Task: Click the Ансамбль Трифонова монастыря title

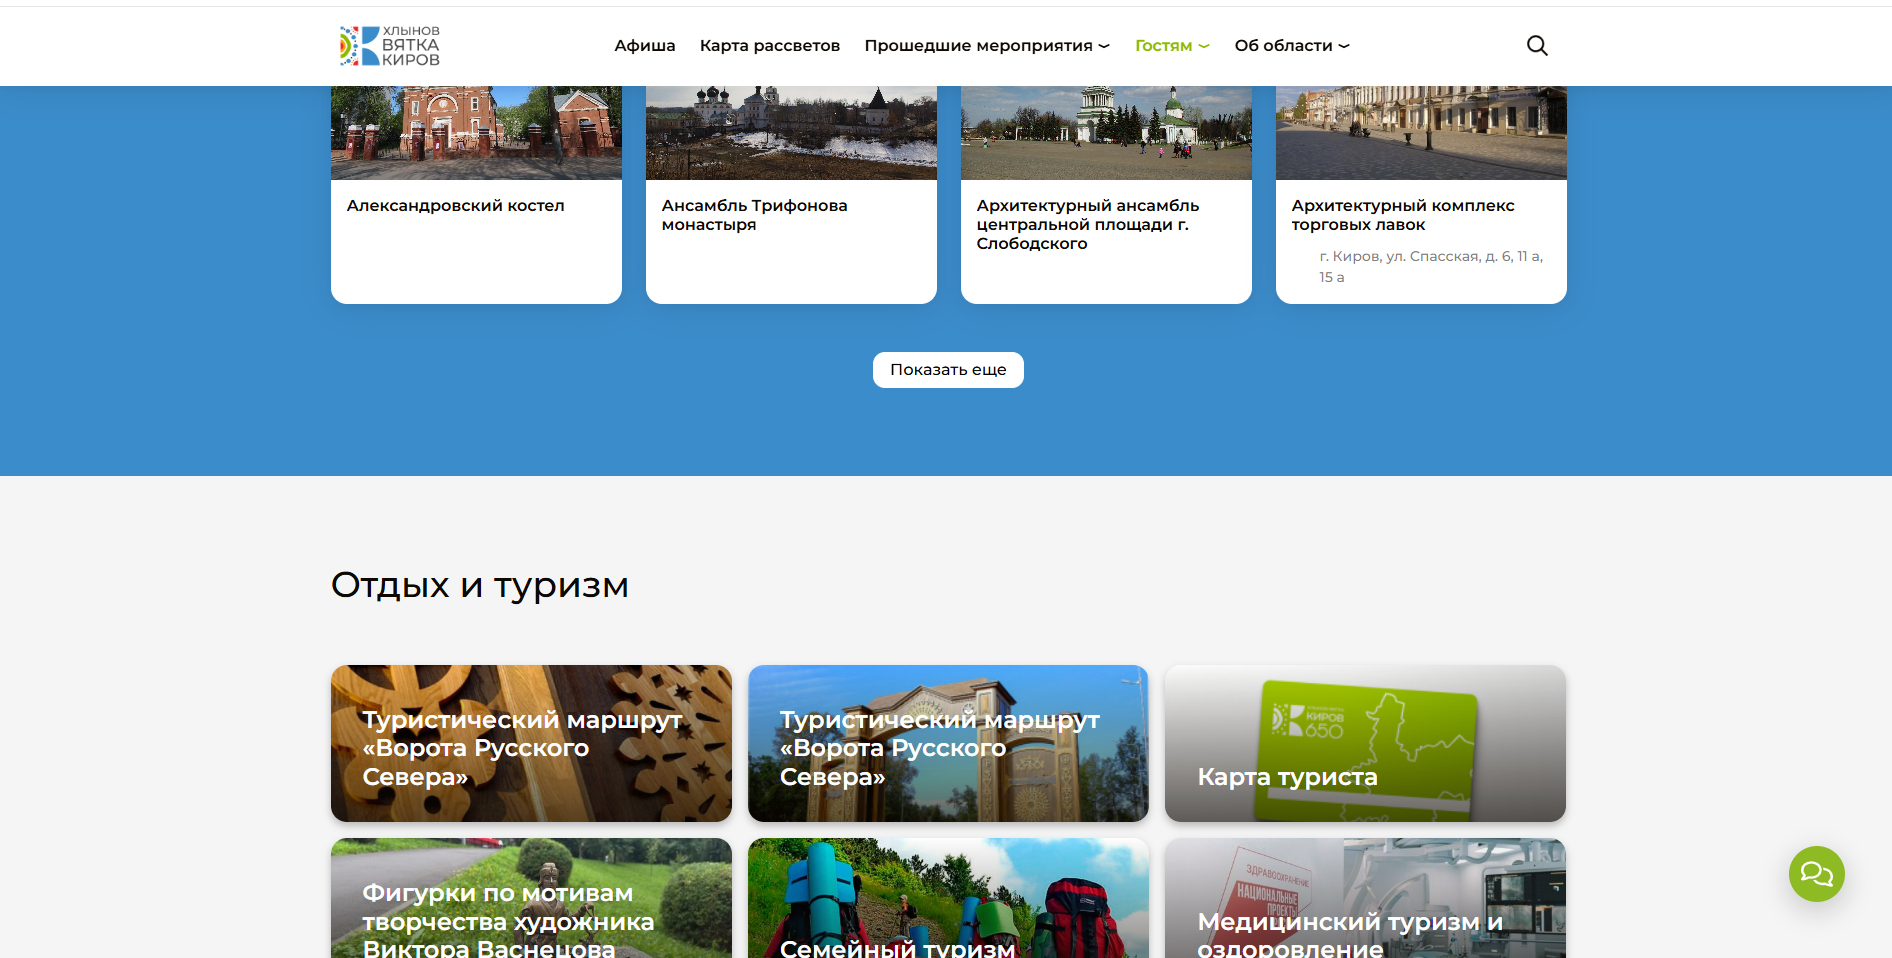Action: (754, 215)
